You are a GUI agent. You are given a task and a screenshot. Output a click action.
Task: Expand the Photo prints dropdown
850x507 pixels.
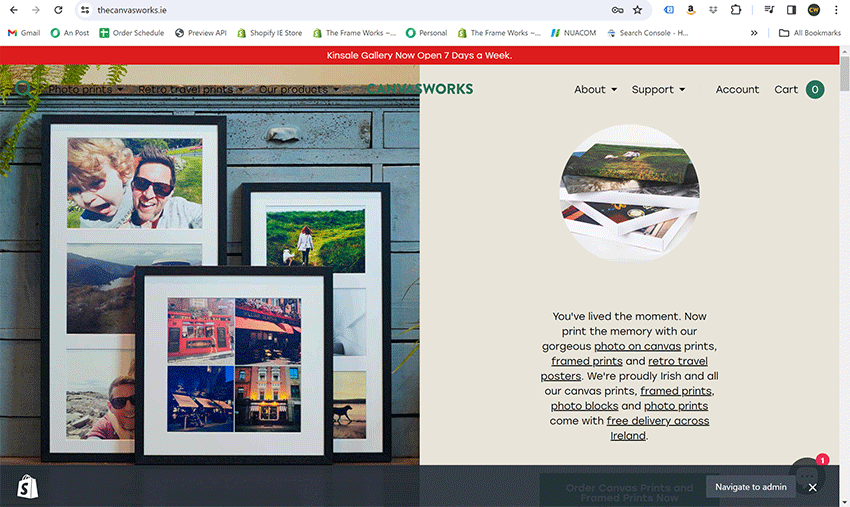tap(85, 89)
